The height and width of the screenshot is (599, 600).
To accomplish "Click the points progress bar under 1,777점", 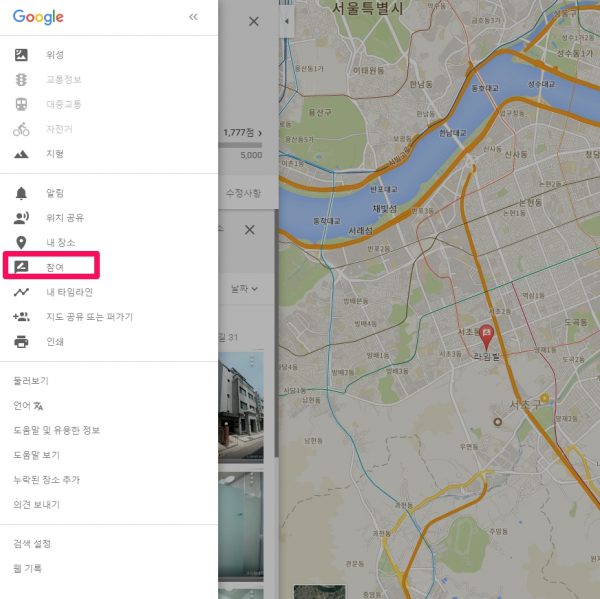I will [x=240, y=145].
